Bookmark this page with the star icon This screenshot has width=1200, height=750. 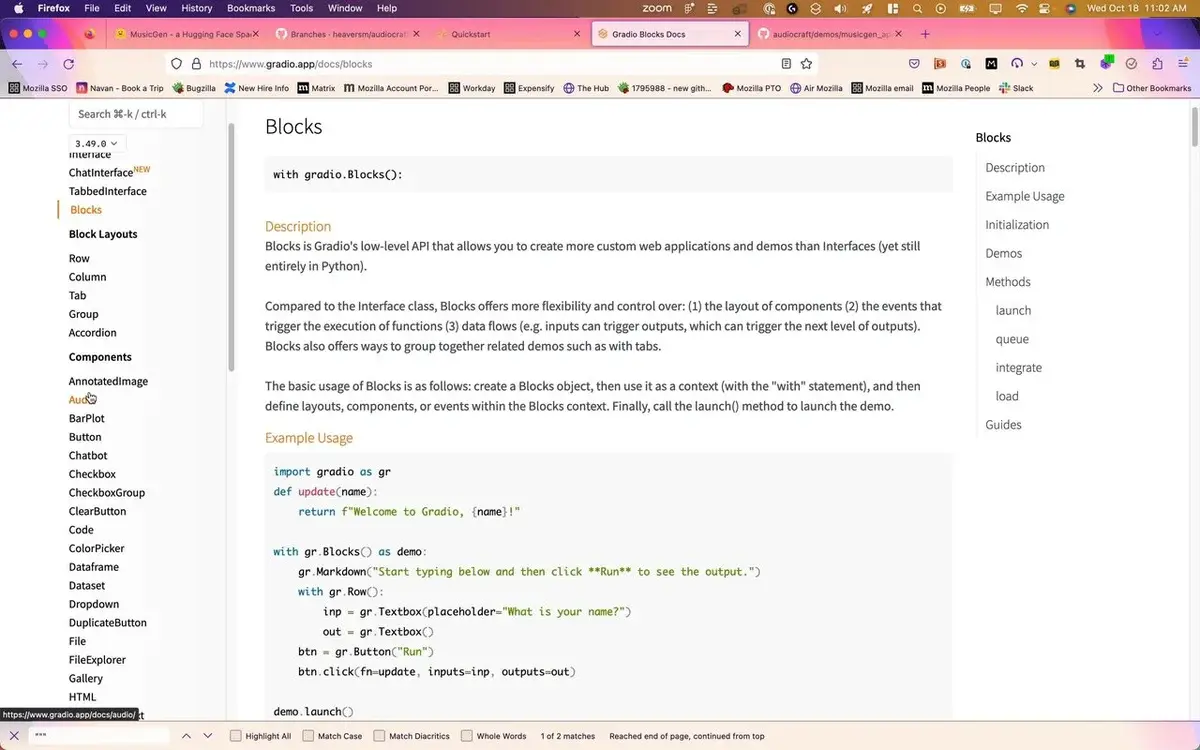[x=806, y=64]
